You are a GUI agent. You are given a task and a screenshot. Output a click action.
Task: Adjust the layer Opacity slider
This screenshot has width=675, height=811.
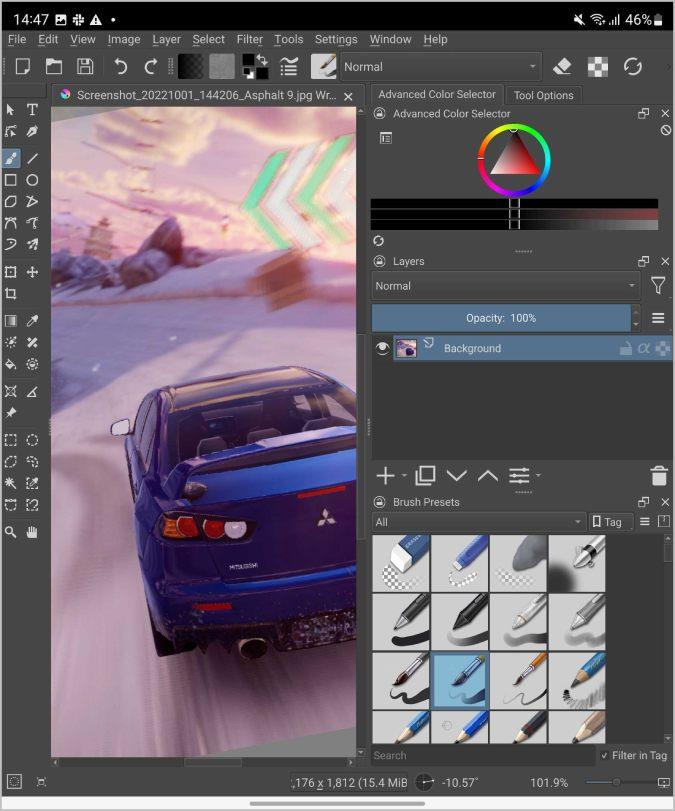501,318
